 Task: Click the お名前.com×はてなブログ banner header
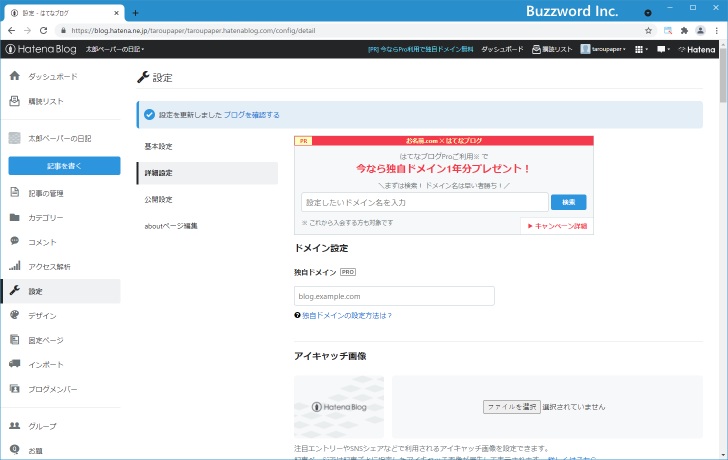444,141
